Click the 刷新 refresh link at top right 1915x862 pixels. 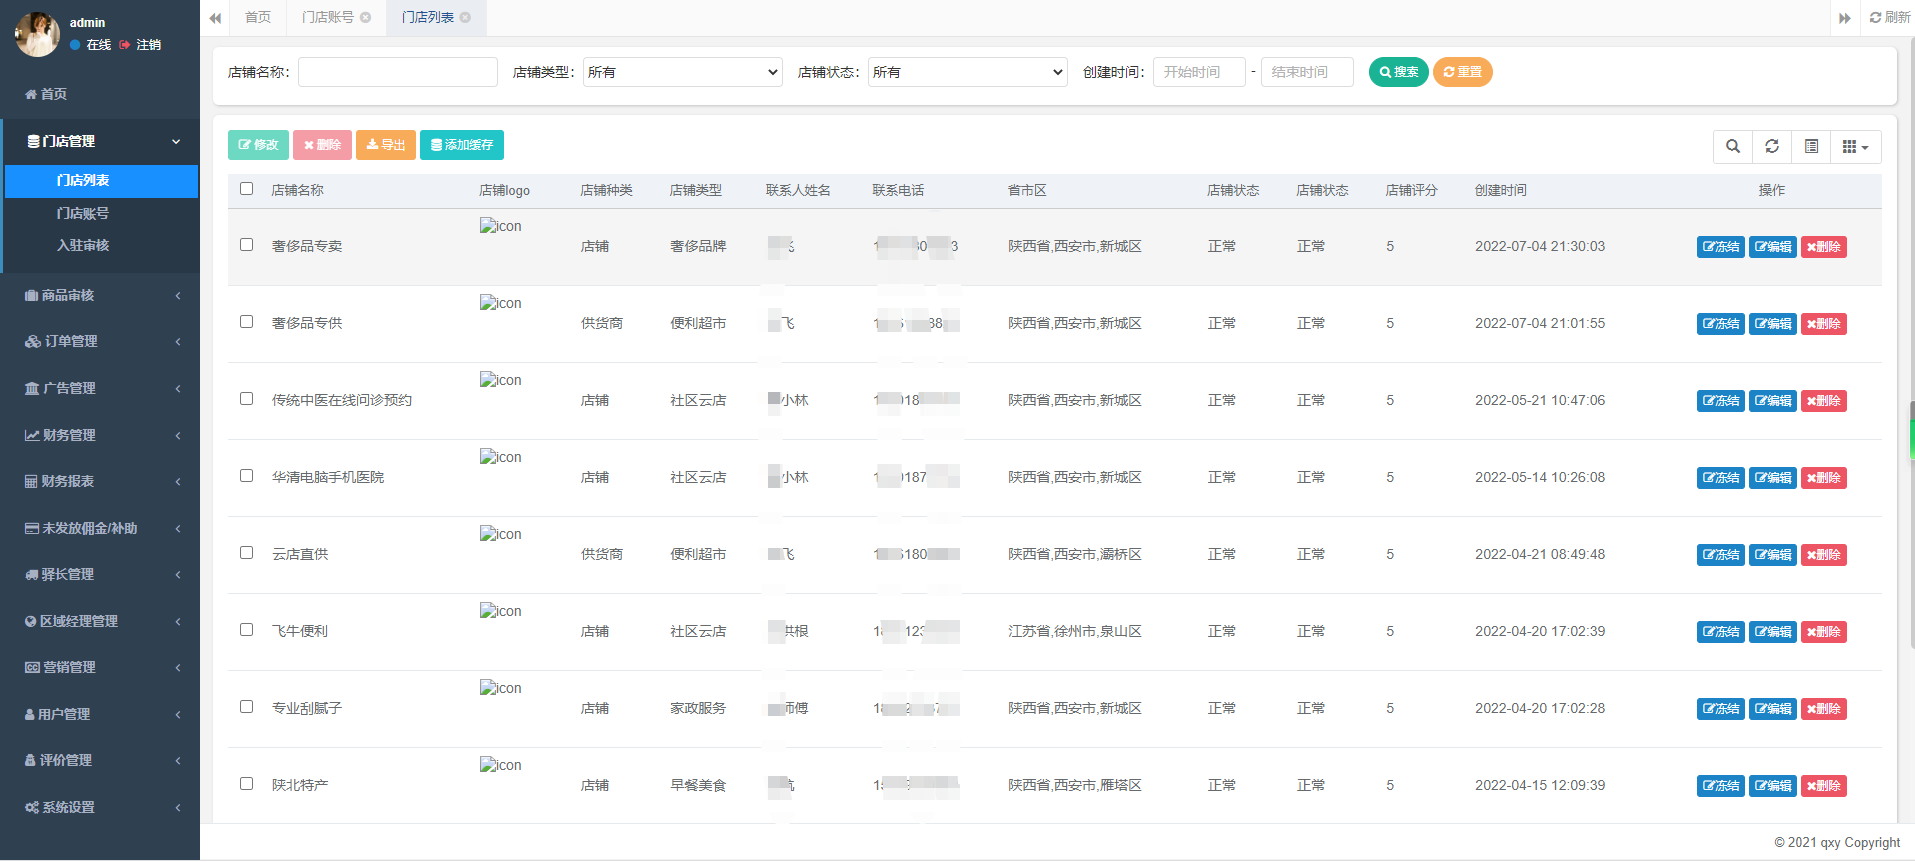[x=1890, y=17]
